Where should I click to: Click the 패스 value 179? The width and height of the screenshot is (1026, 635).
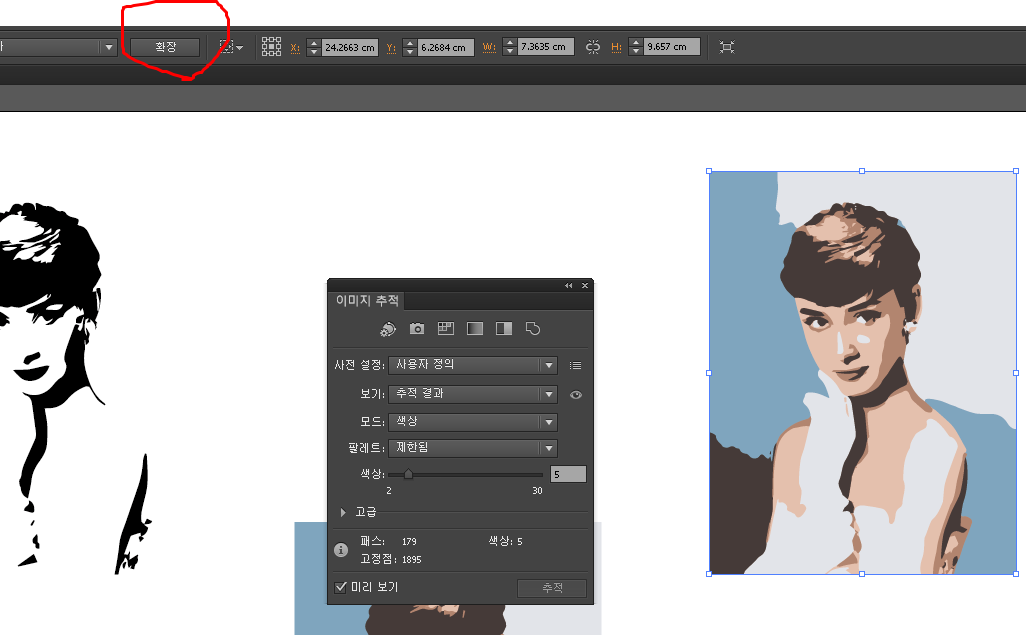(x=409, y=541)
